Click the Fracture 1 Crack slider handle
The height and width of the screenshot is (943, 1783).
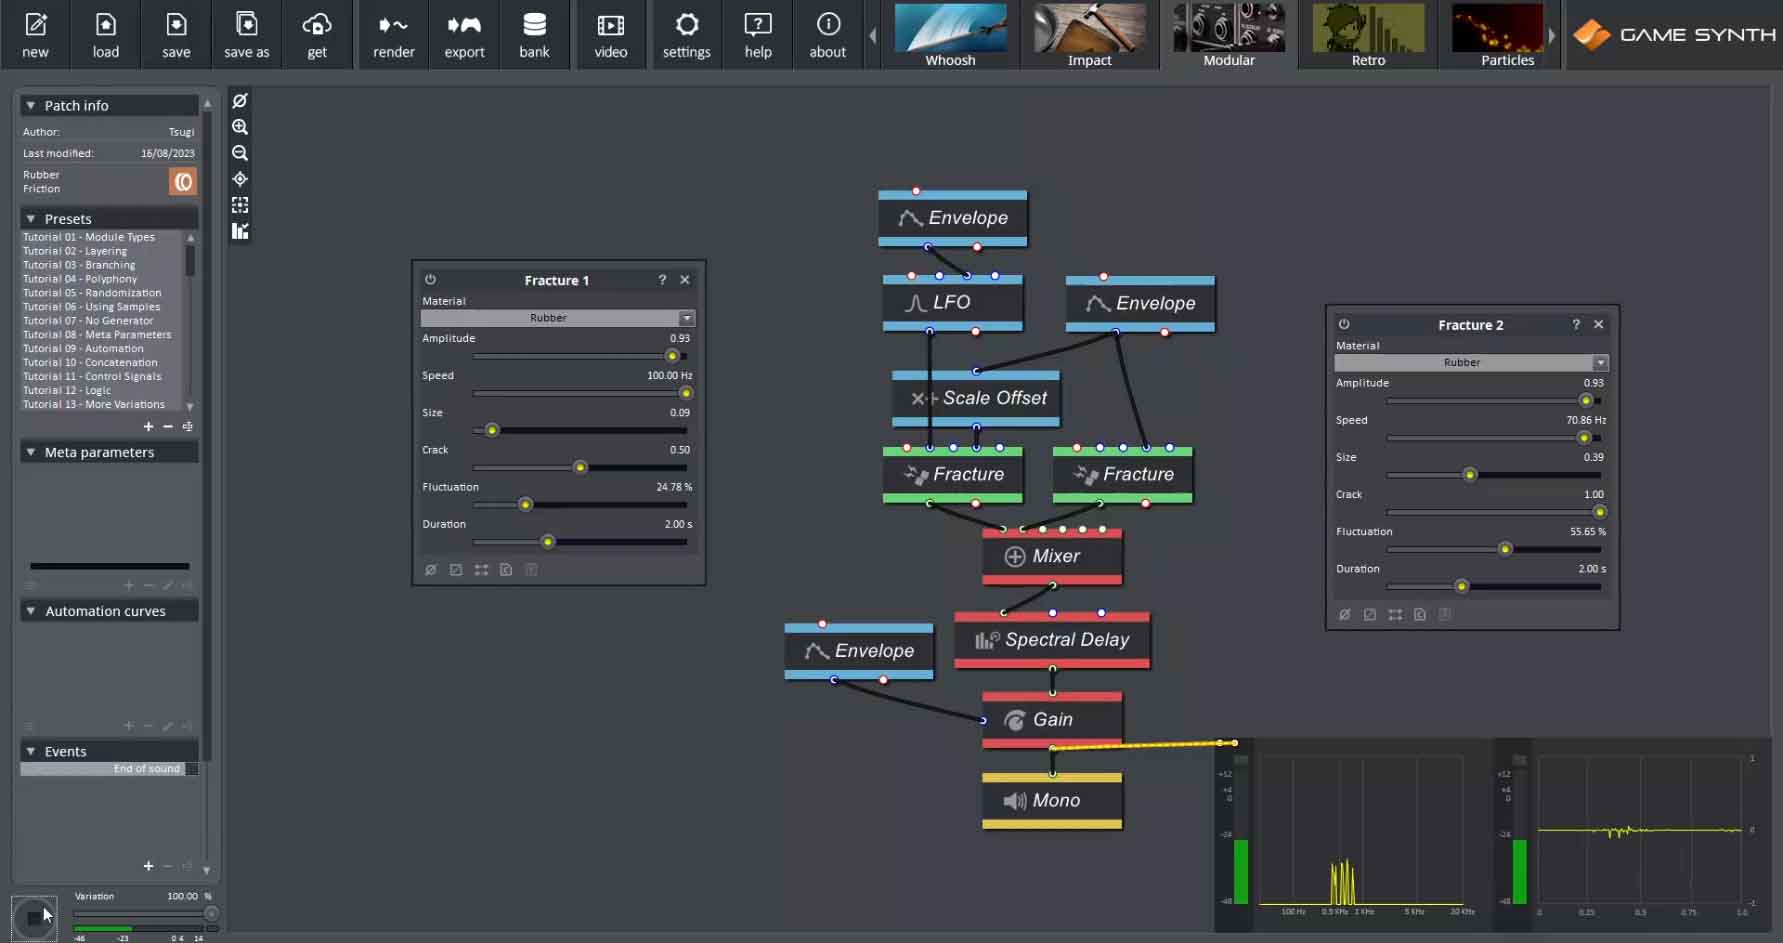tap(580, 467)
